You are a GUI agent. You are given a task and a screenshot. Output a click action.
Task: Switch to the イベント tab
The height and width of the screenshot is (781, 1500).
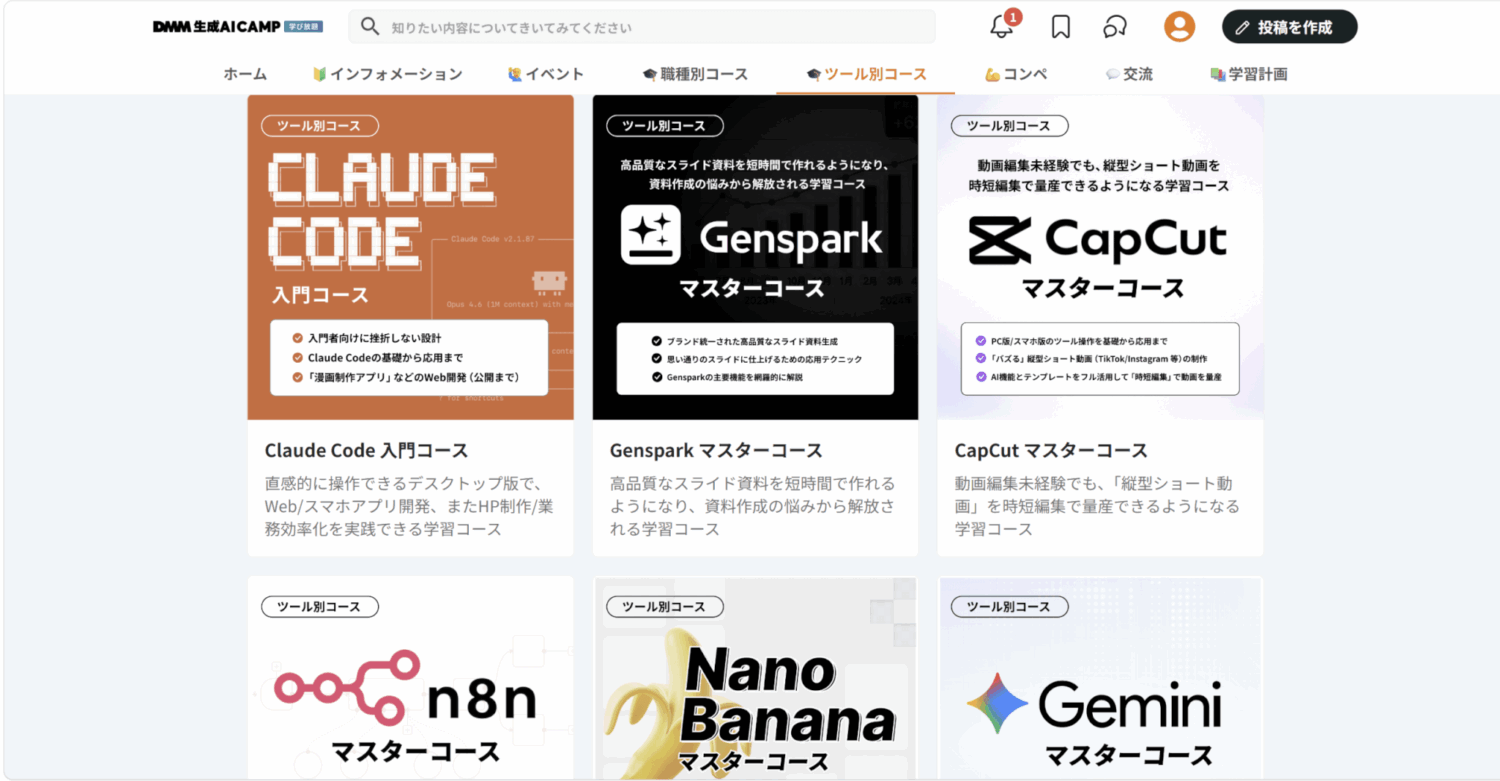point(546,74)
